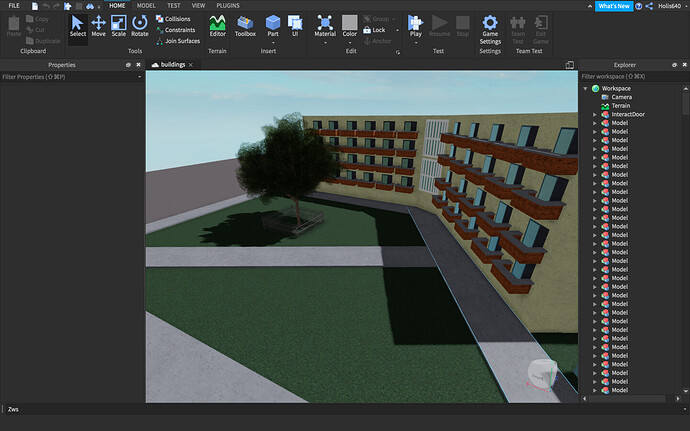The image size is (690, 431).
Task: Insert a new Part
Action: click(x=273, y=26)
